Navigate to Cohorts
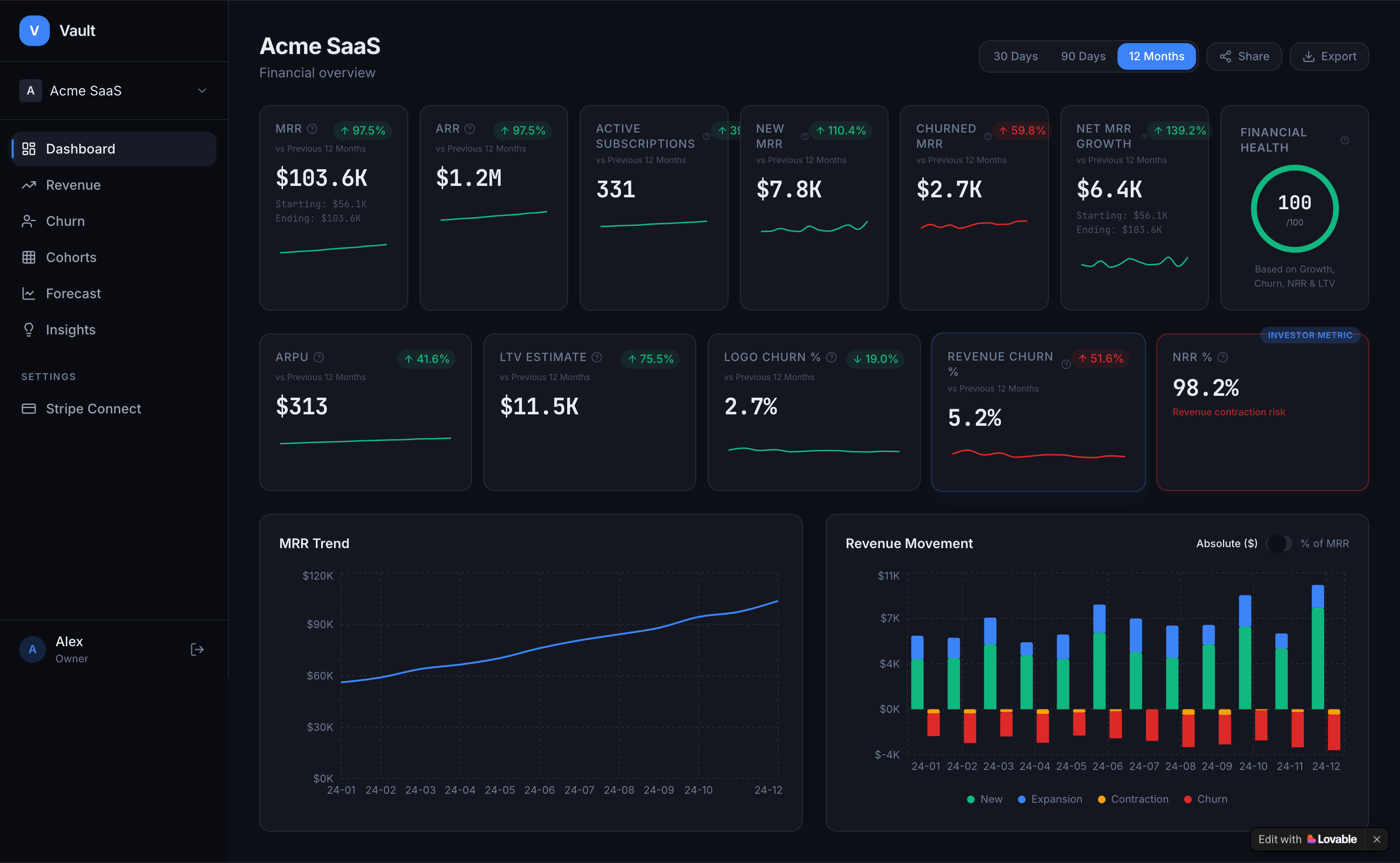 [x=114, y=257]
